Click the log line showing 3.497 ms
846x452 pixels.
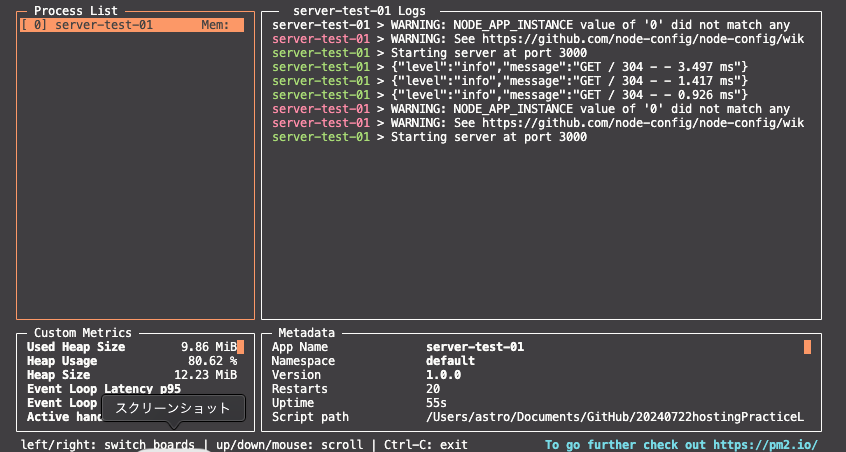510,67
